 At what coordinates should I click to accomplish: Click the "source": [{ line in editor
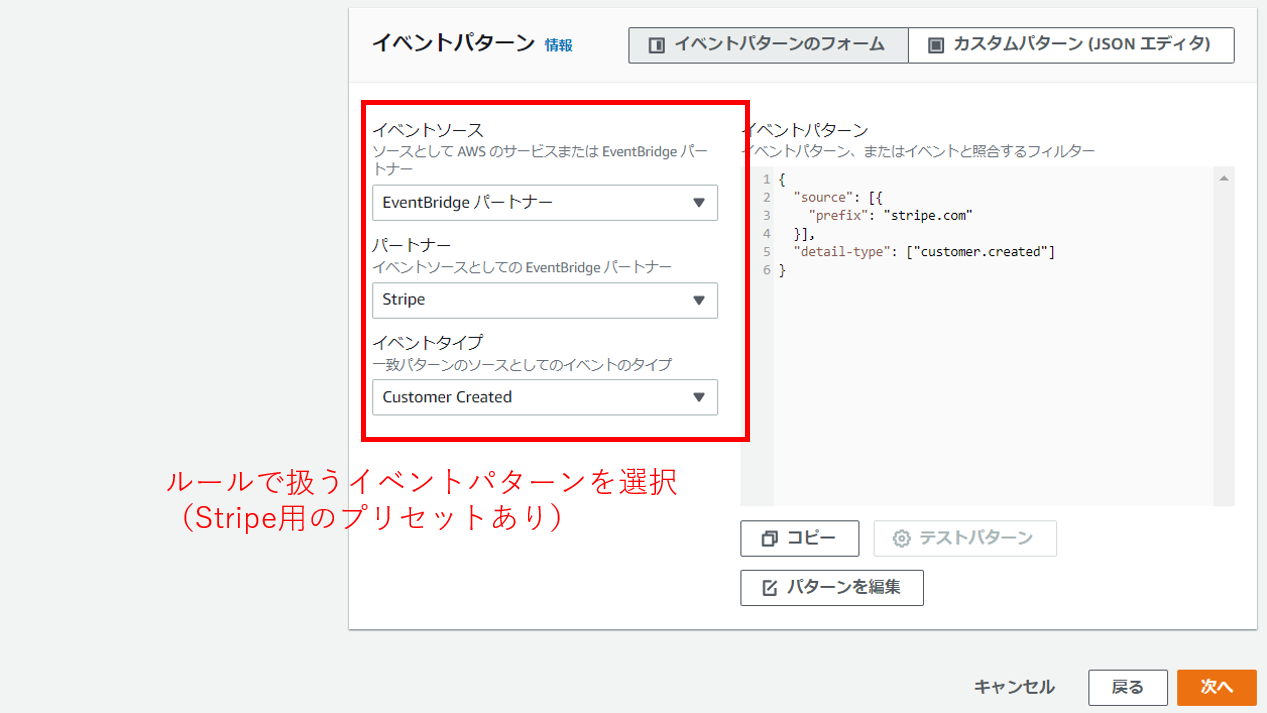836,197
